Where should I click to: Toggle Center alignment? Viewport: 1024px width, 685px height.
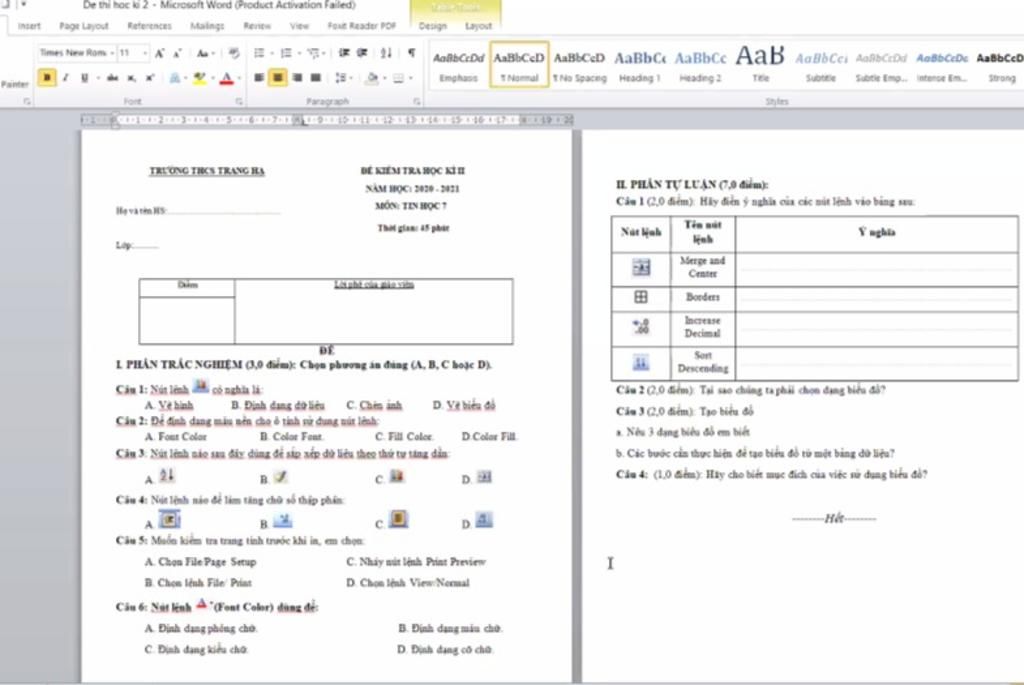(278, 78)
